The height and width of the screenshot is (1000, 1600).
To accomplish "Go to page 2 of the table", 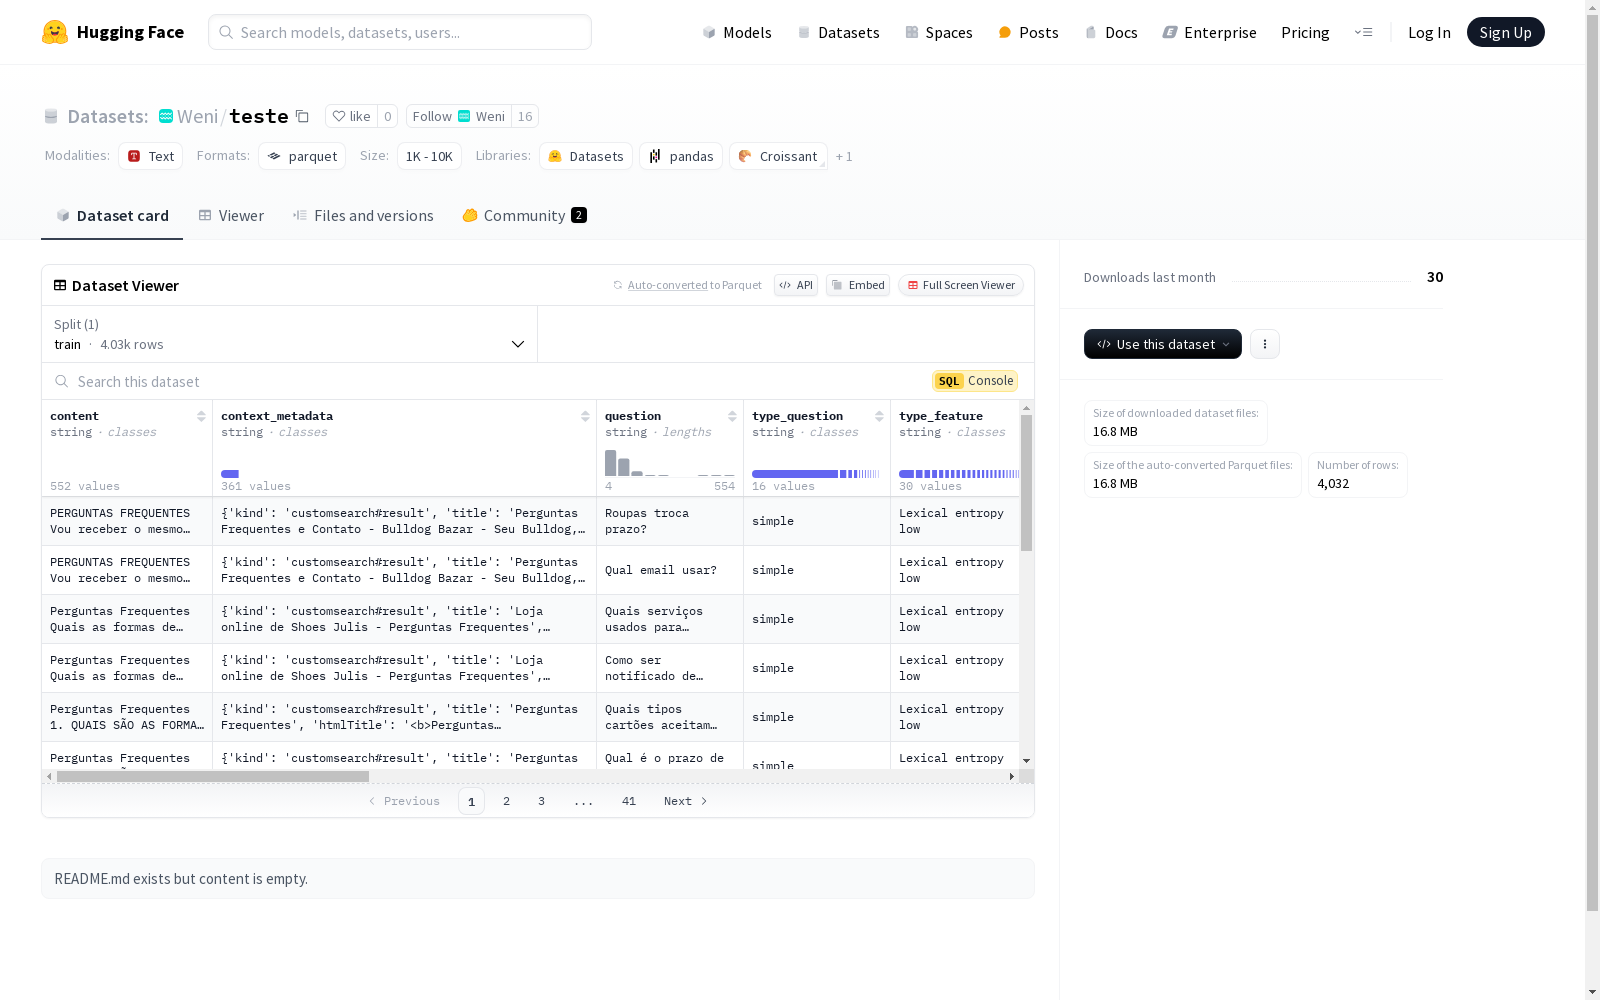I will pos(507,801).
